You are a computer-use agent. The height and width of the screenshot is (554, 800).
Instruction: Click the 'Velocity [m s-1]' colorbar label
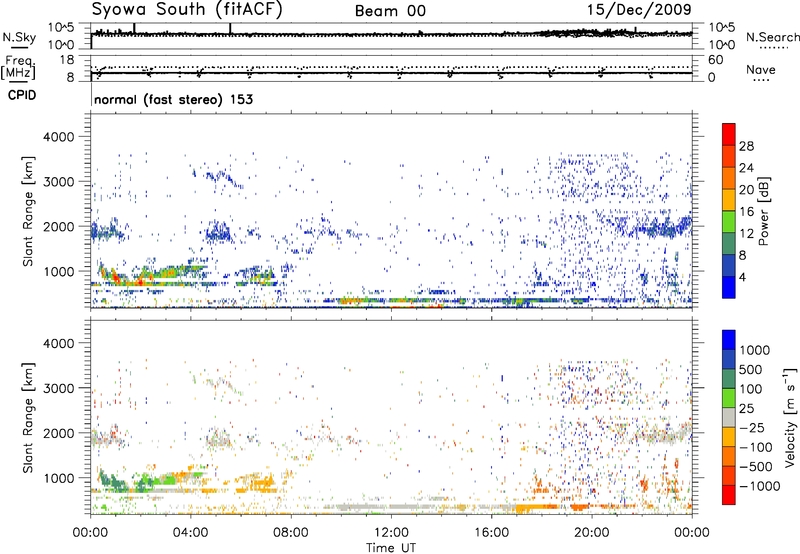[x=790, y=417]
